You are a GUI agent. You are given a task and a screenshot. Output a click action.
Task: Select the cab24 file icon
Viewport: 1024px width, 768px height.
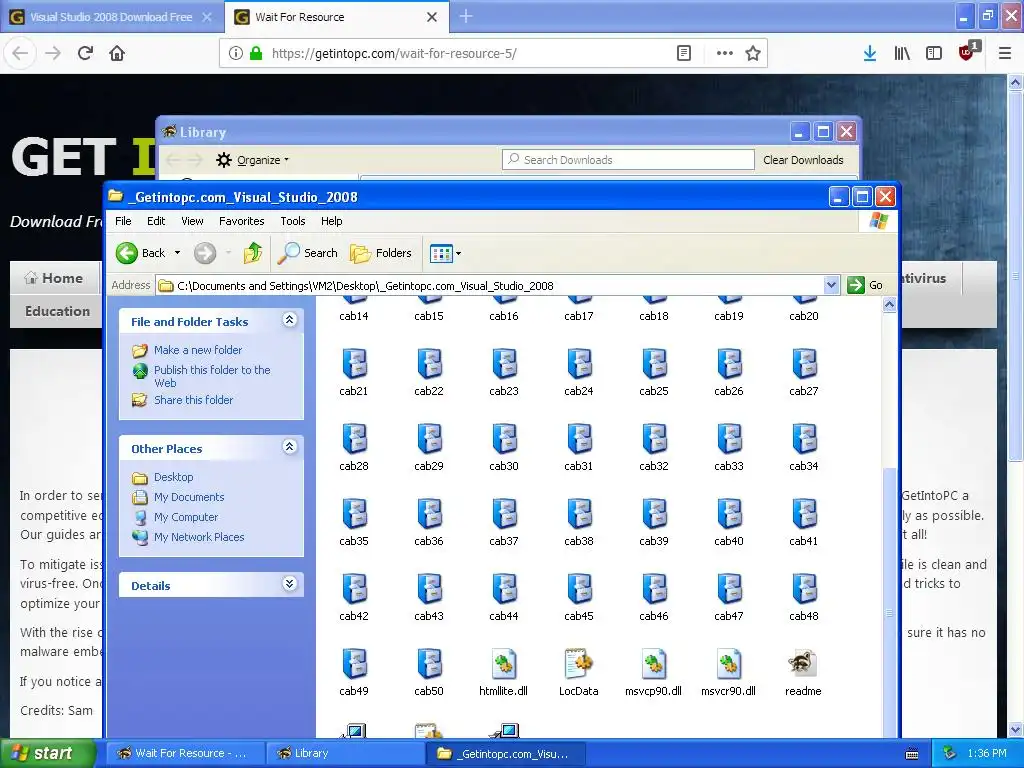tap(579, 364)
